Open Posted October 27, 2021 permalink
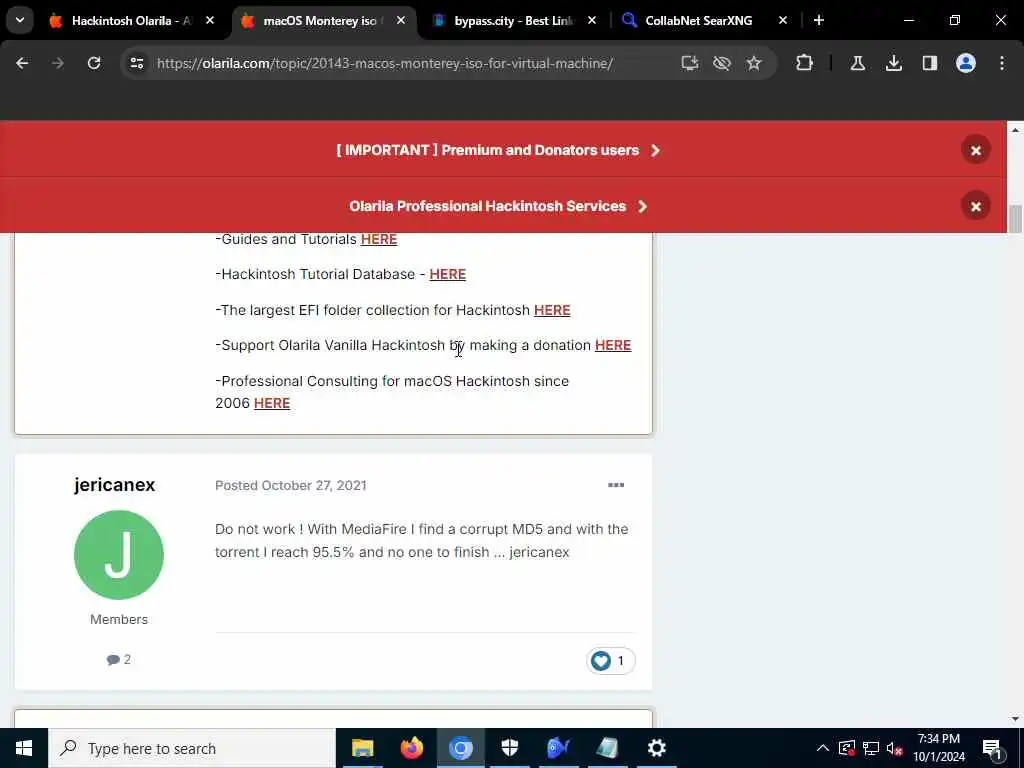Viewport: 1024px width, 768px height. click(x=291, y=485)
